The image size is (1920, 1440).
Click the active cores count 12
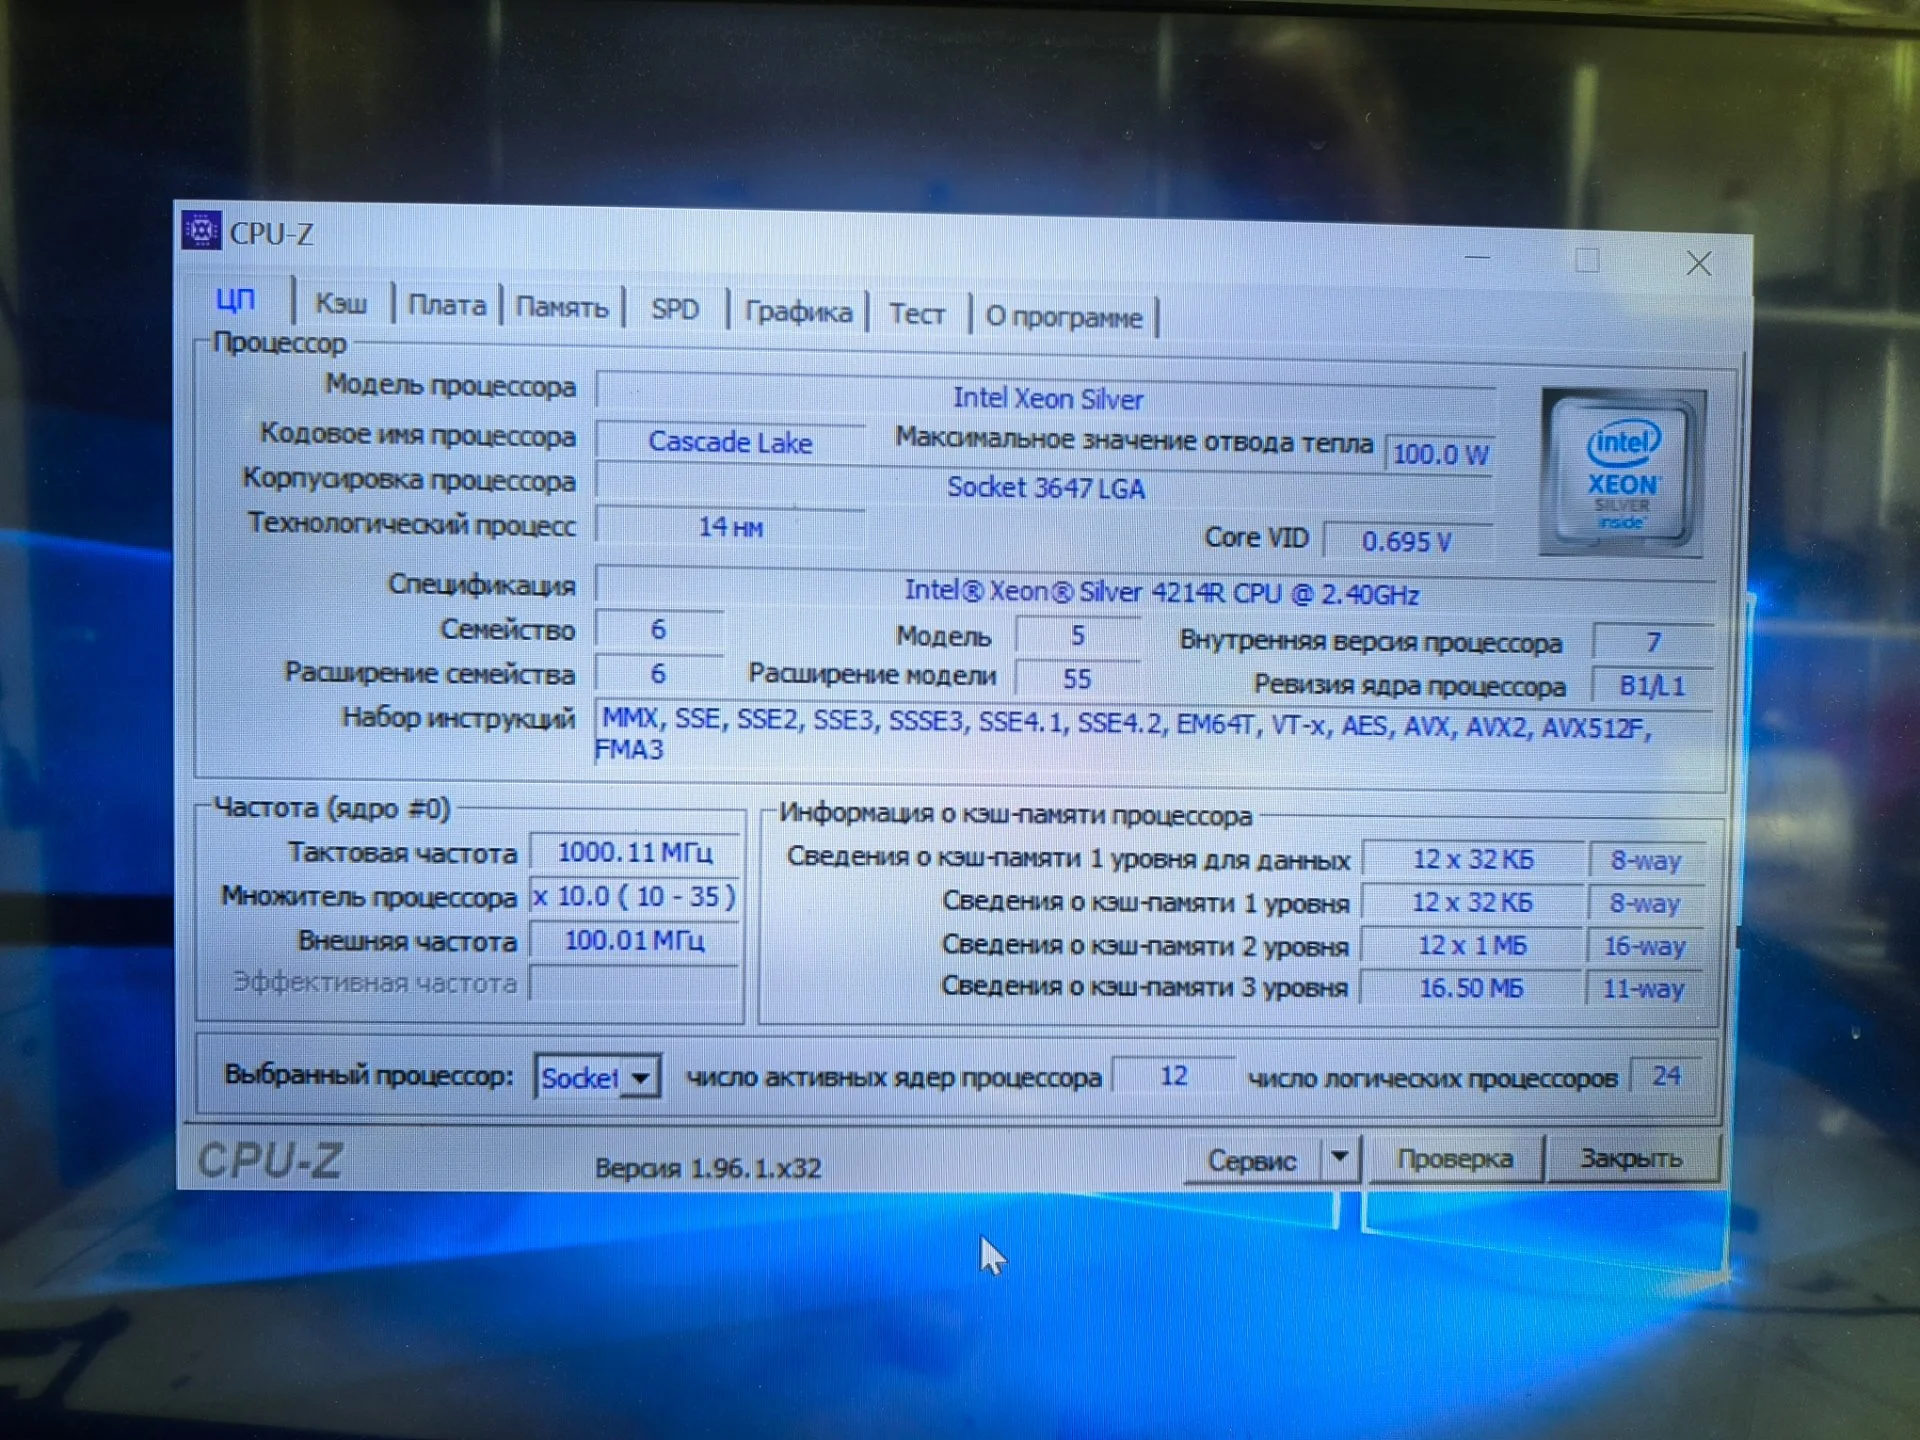(1173, 1076)
